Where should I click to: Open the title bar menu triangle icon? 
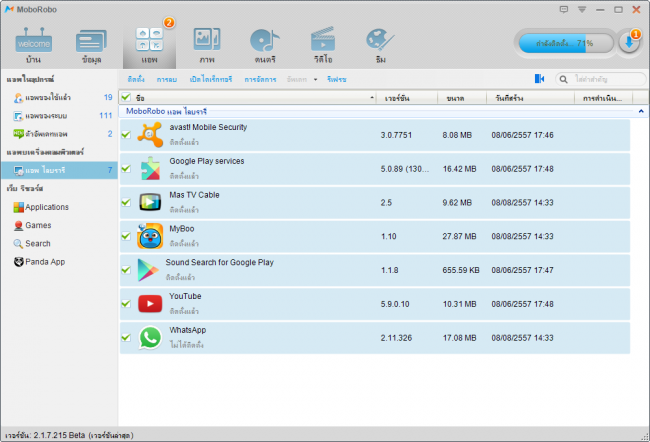(x=582, y=9)
